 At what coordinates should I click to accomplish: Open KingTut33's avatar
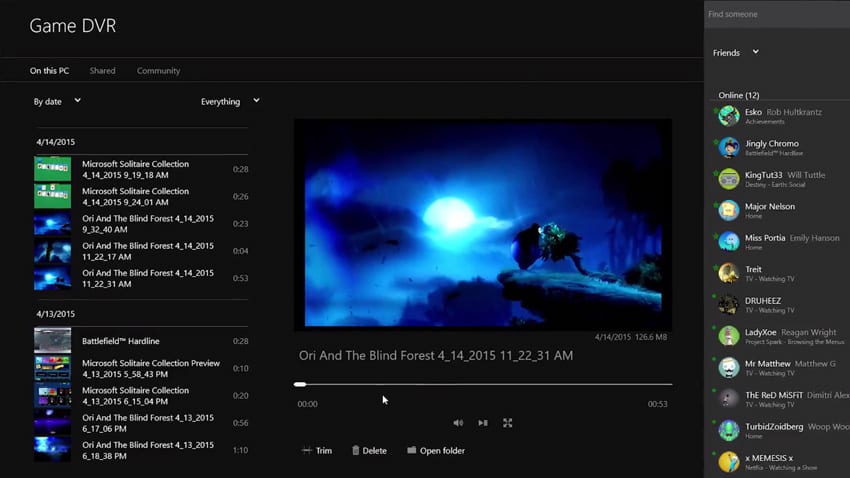tap(729, 179)
